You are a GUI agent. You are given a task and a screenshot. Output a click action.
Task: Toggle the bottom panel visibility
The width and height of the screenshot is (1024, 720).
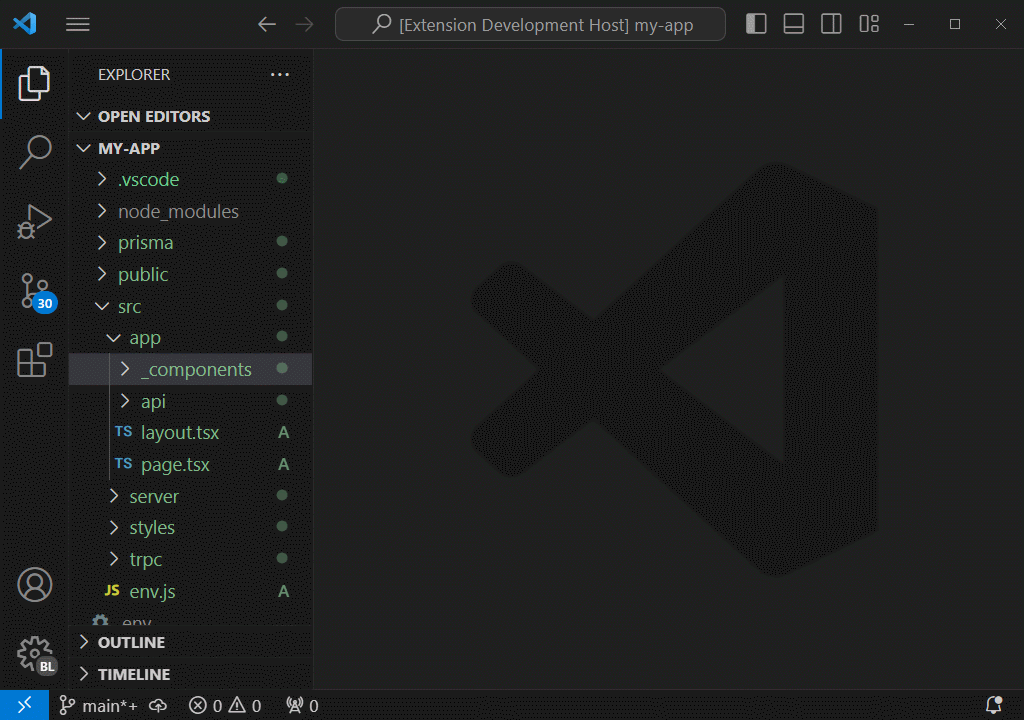tap(793, 24)
